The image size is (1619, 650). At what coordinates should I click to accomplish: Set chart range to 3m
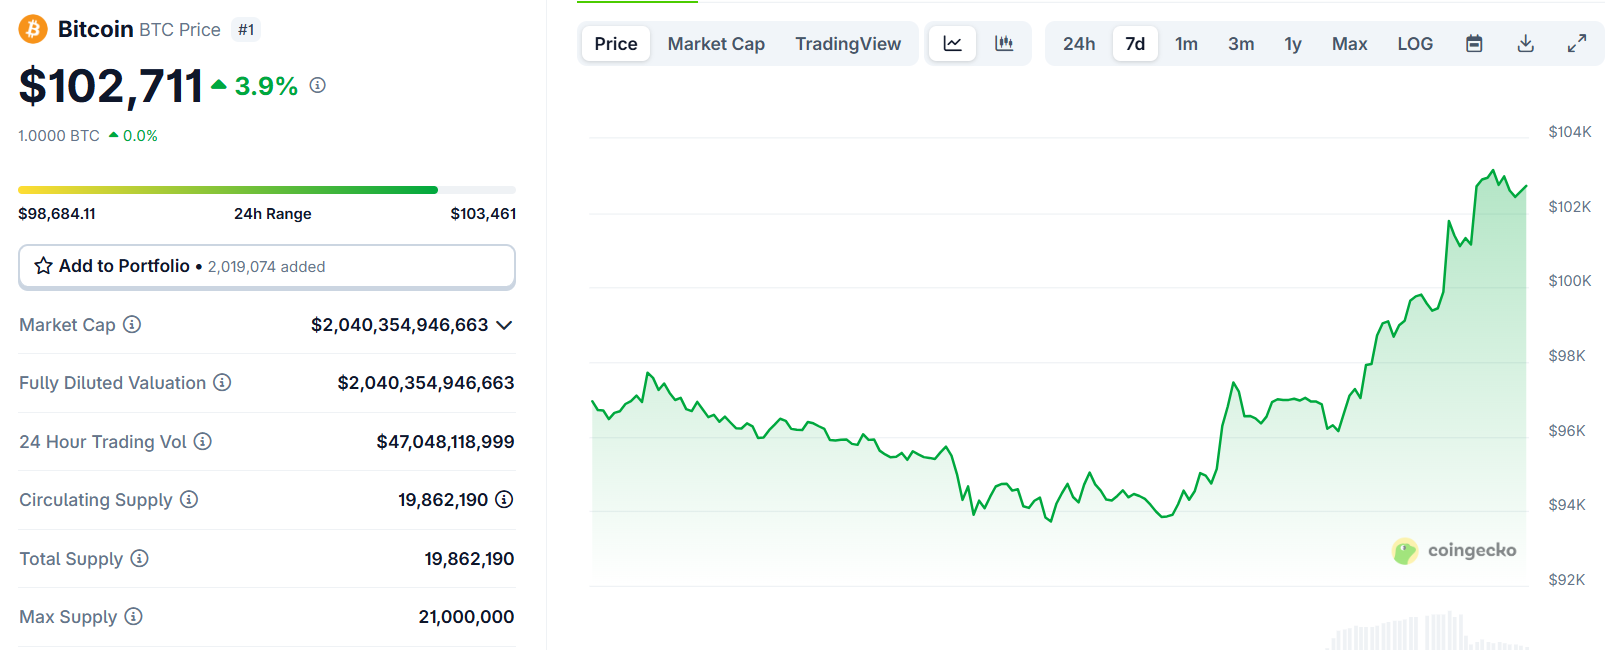click(1241, 44)
